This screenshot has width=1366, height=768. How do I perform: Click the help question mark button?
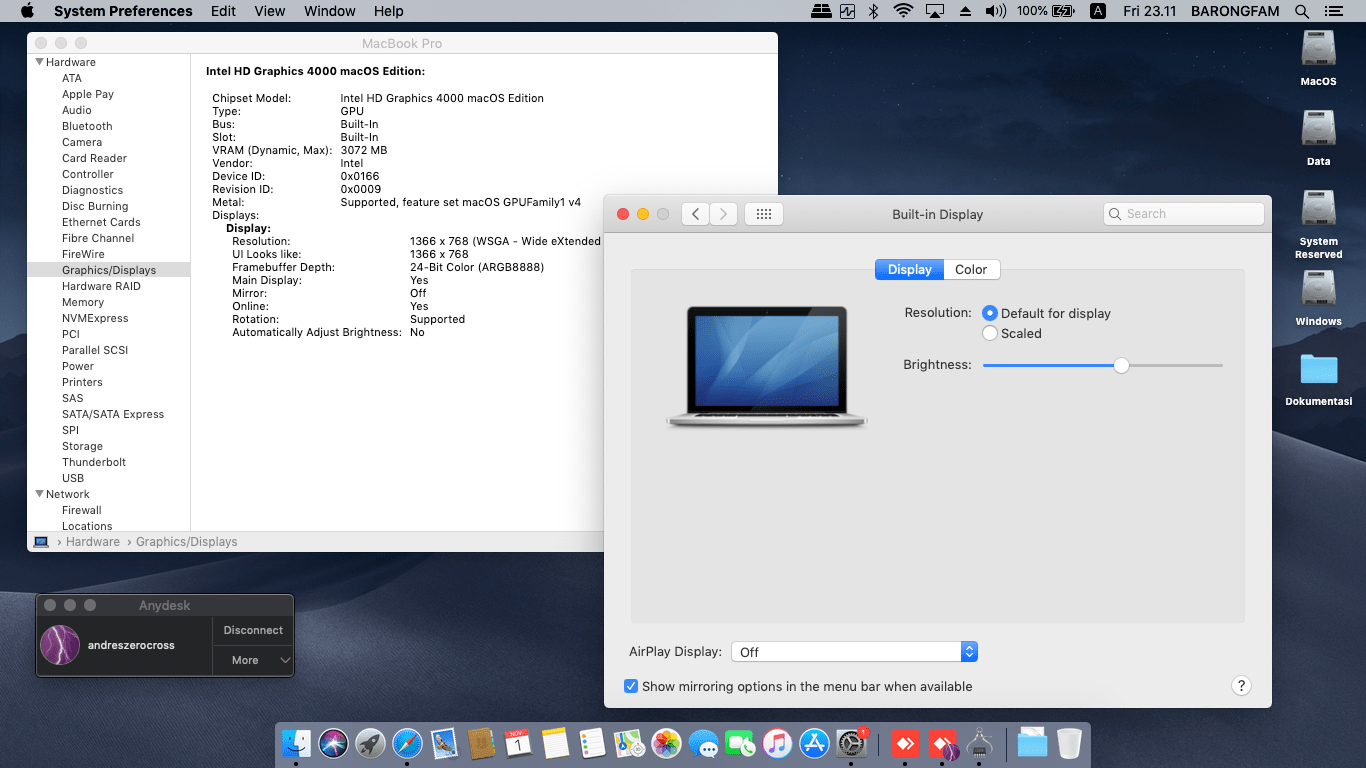tap(1241, 686)
